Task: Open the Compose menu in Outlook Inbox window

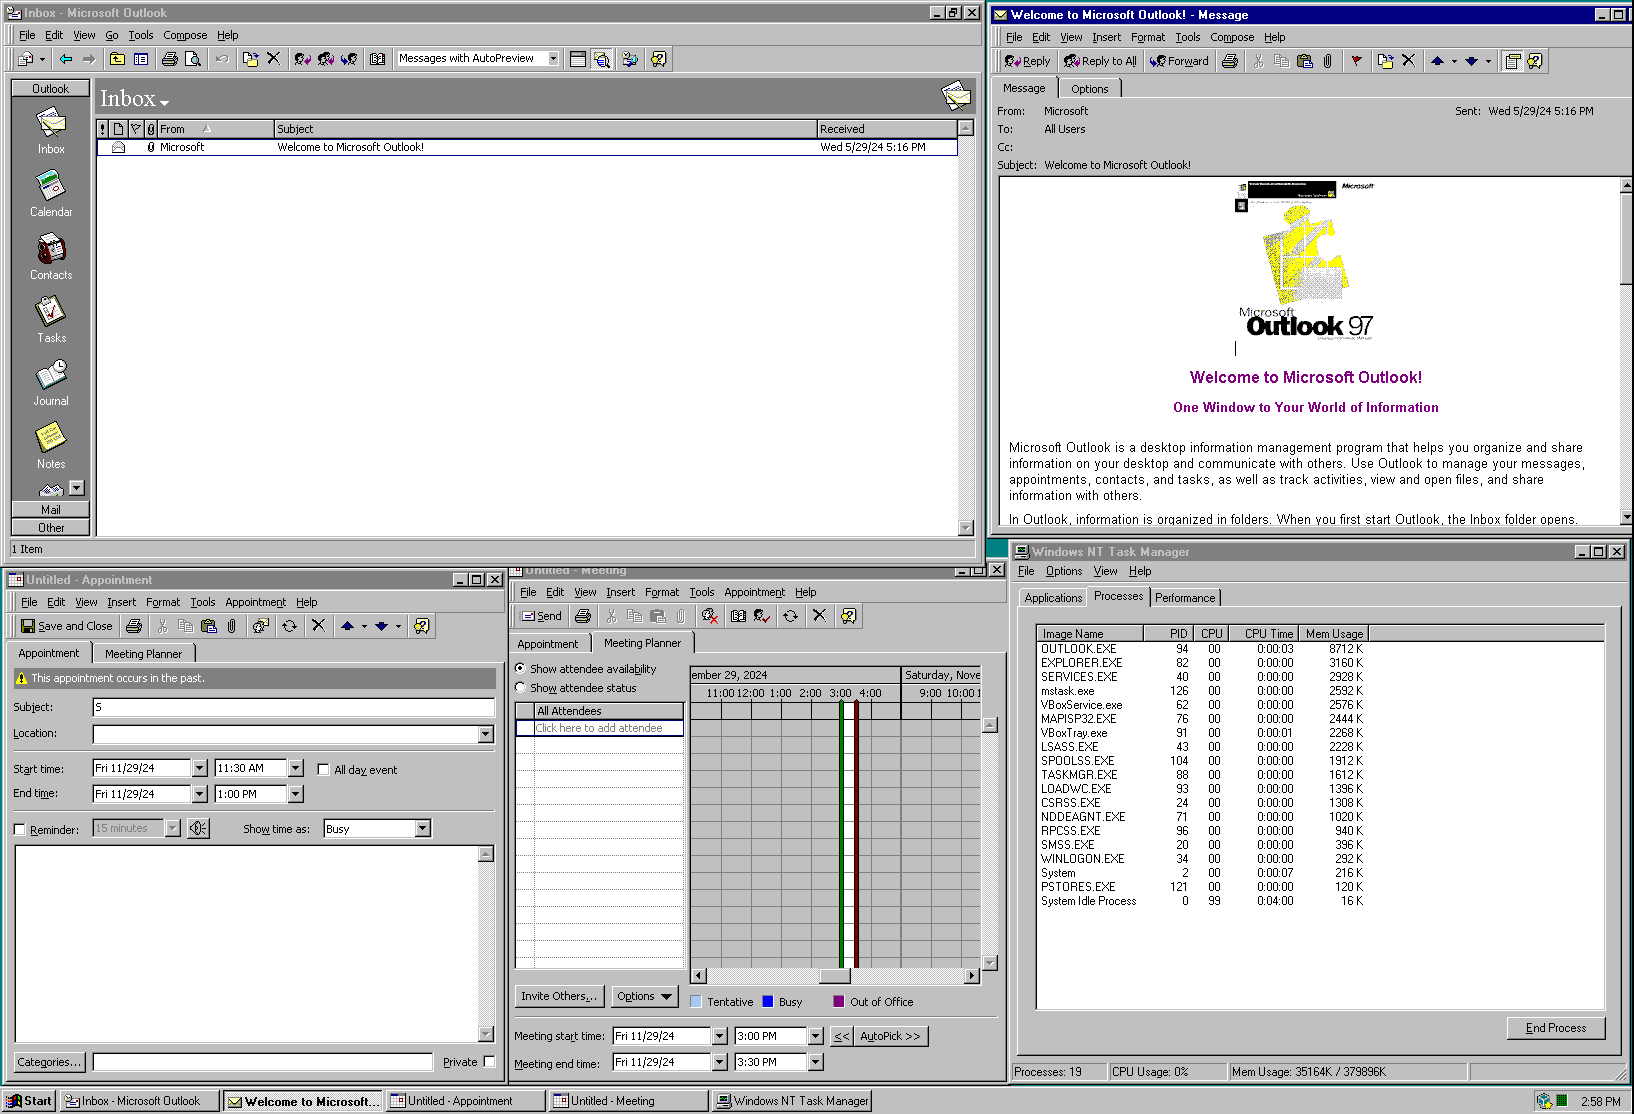Action: click(x=185, y=35)
